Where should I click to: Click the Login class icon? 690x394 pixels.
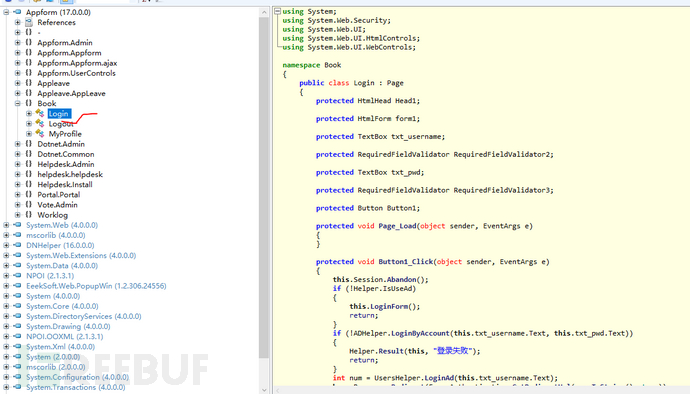(40, 114)
